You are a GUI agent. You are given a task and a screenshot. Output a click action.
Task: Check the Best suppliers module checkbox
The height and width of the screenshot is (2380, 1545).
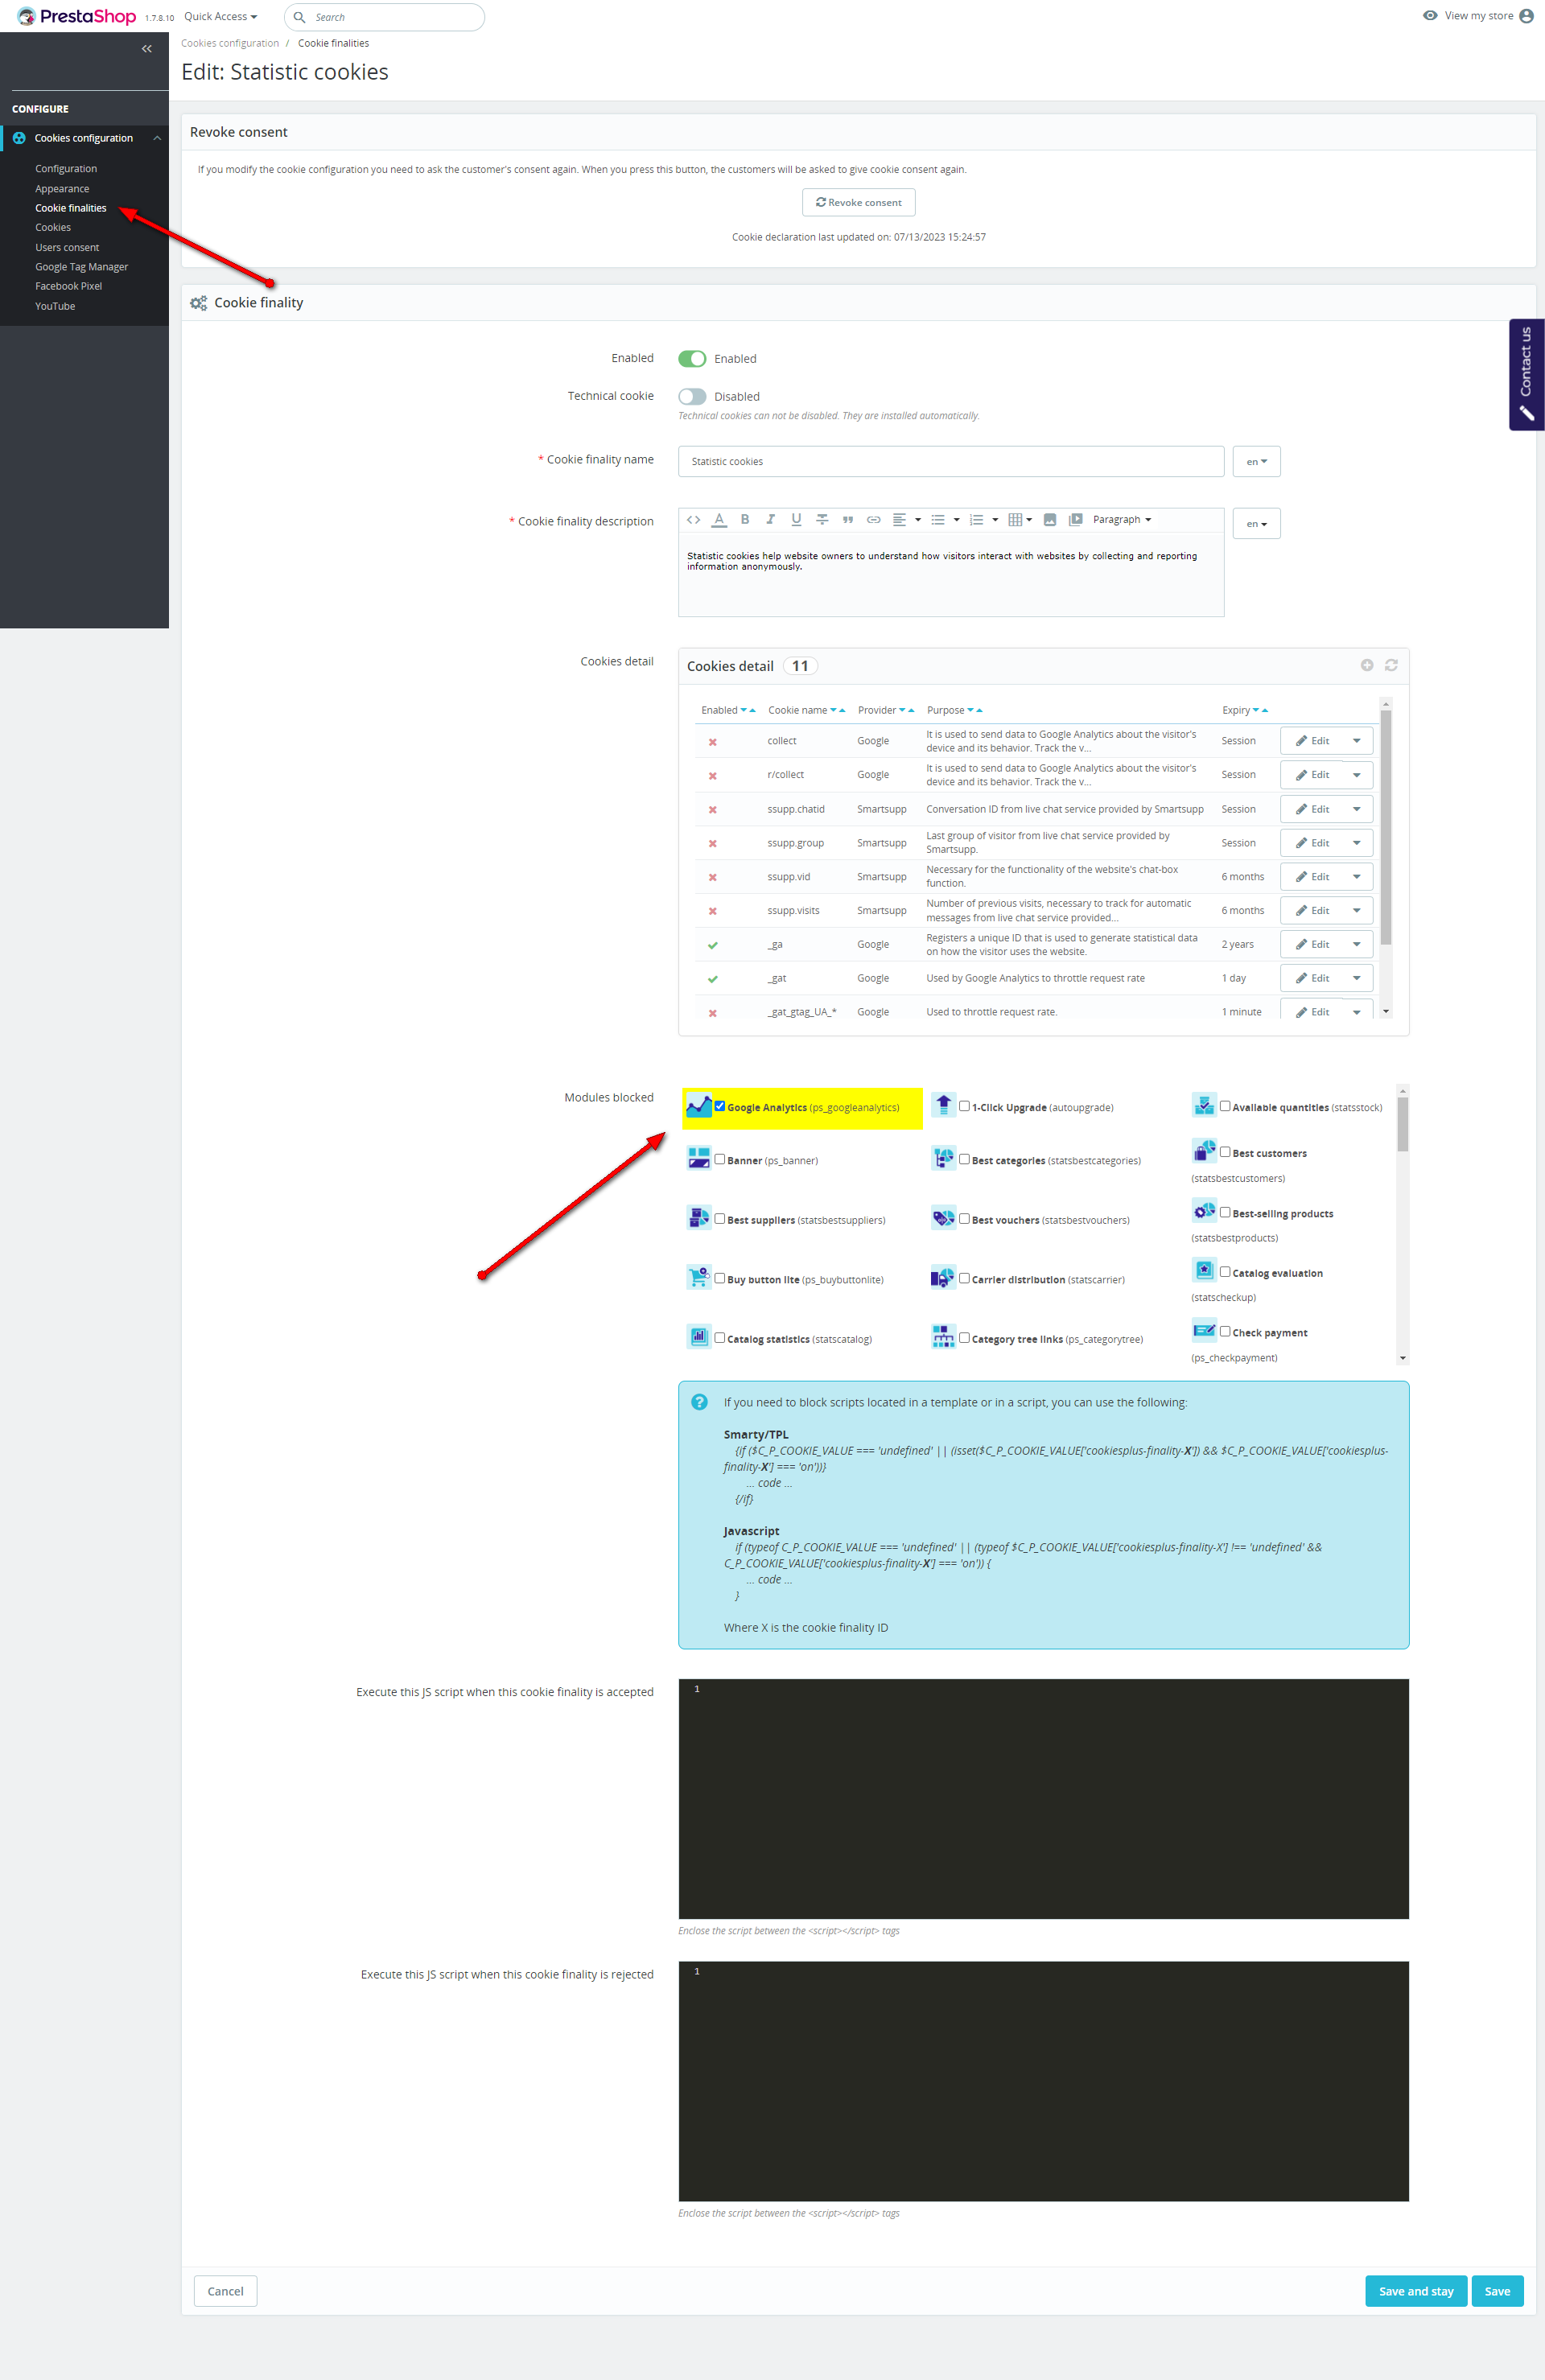point(720,1219)
